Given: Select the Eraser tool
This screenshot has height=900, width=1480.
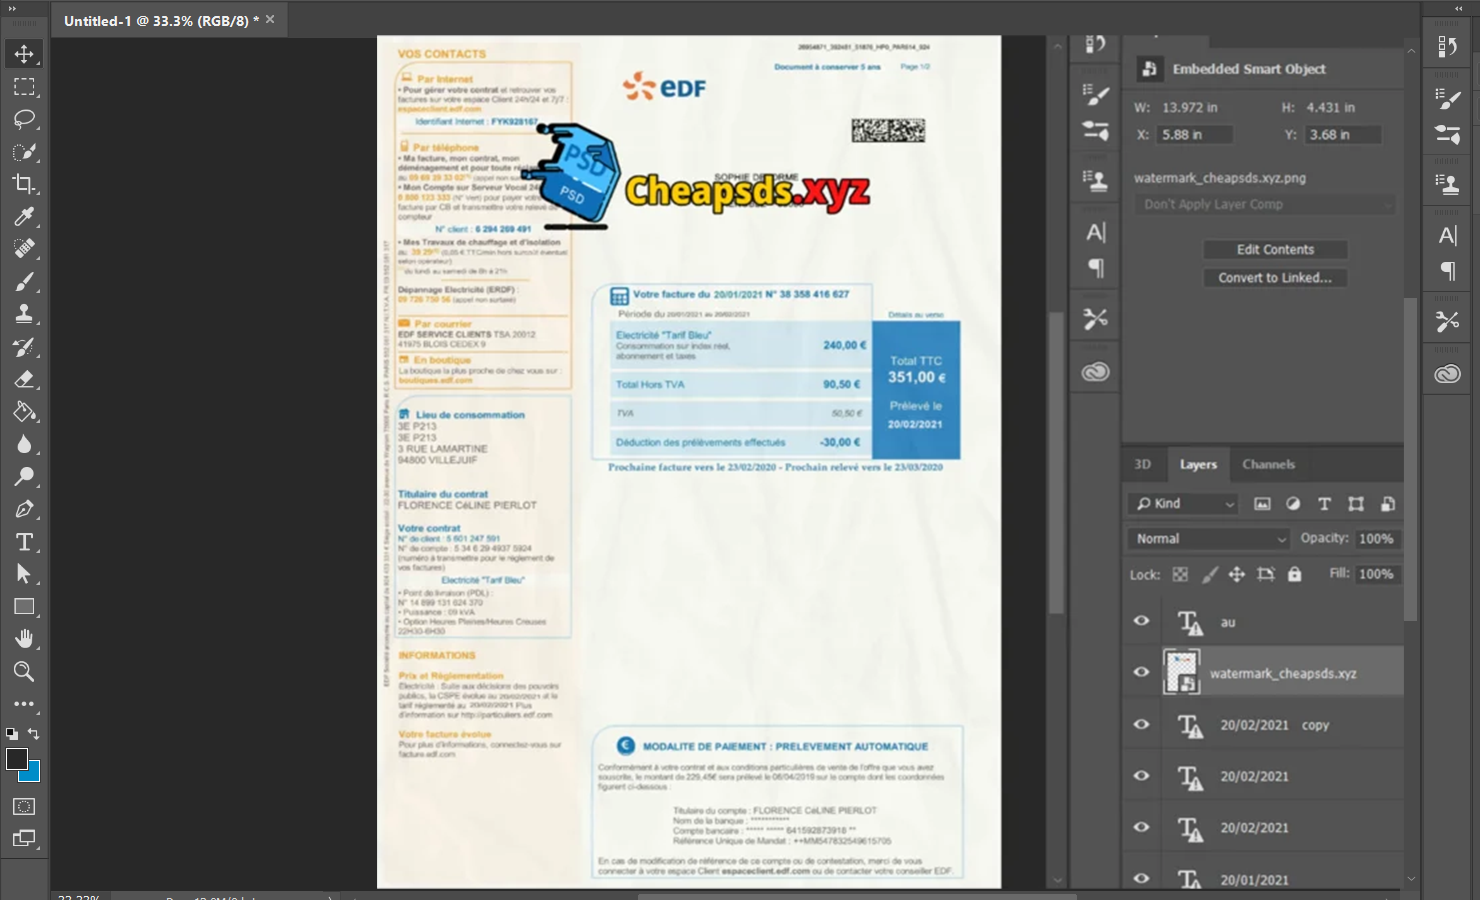Looking at the screenshot, I should (24, 379).
